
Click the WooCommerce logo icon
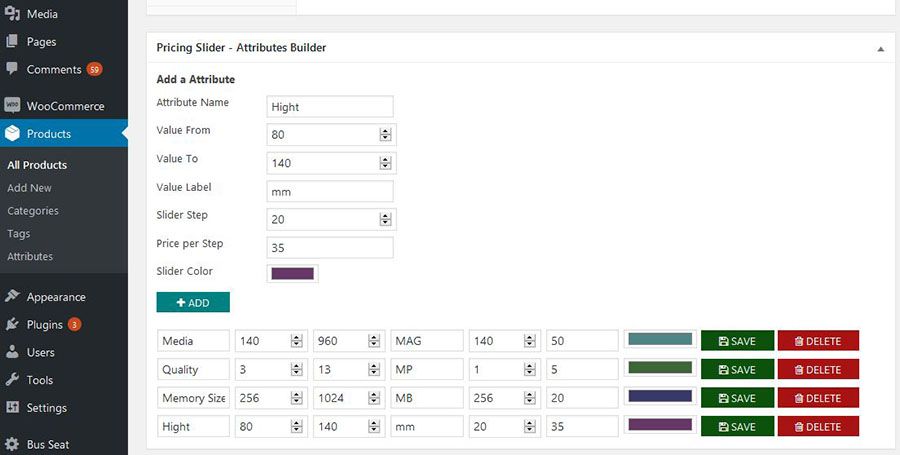(x=13, y=105)
